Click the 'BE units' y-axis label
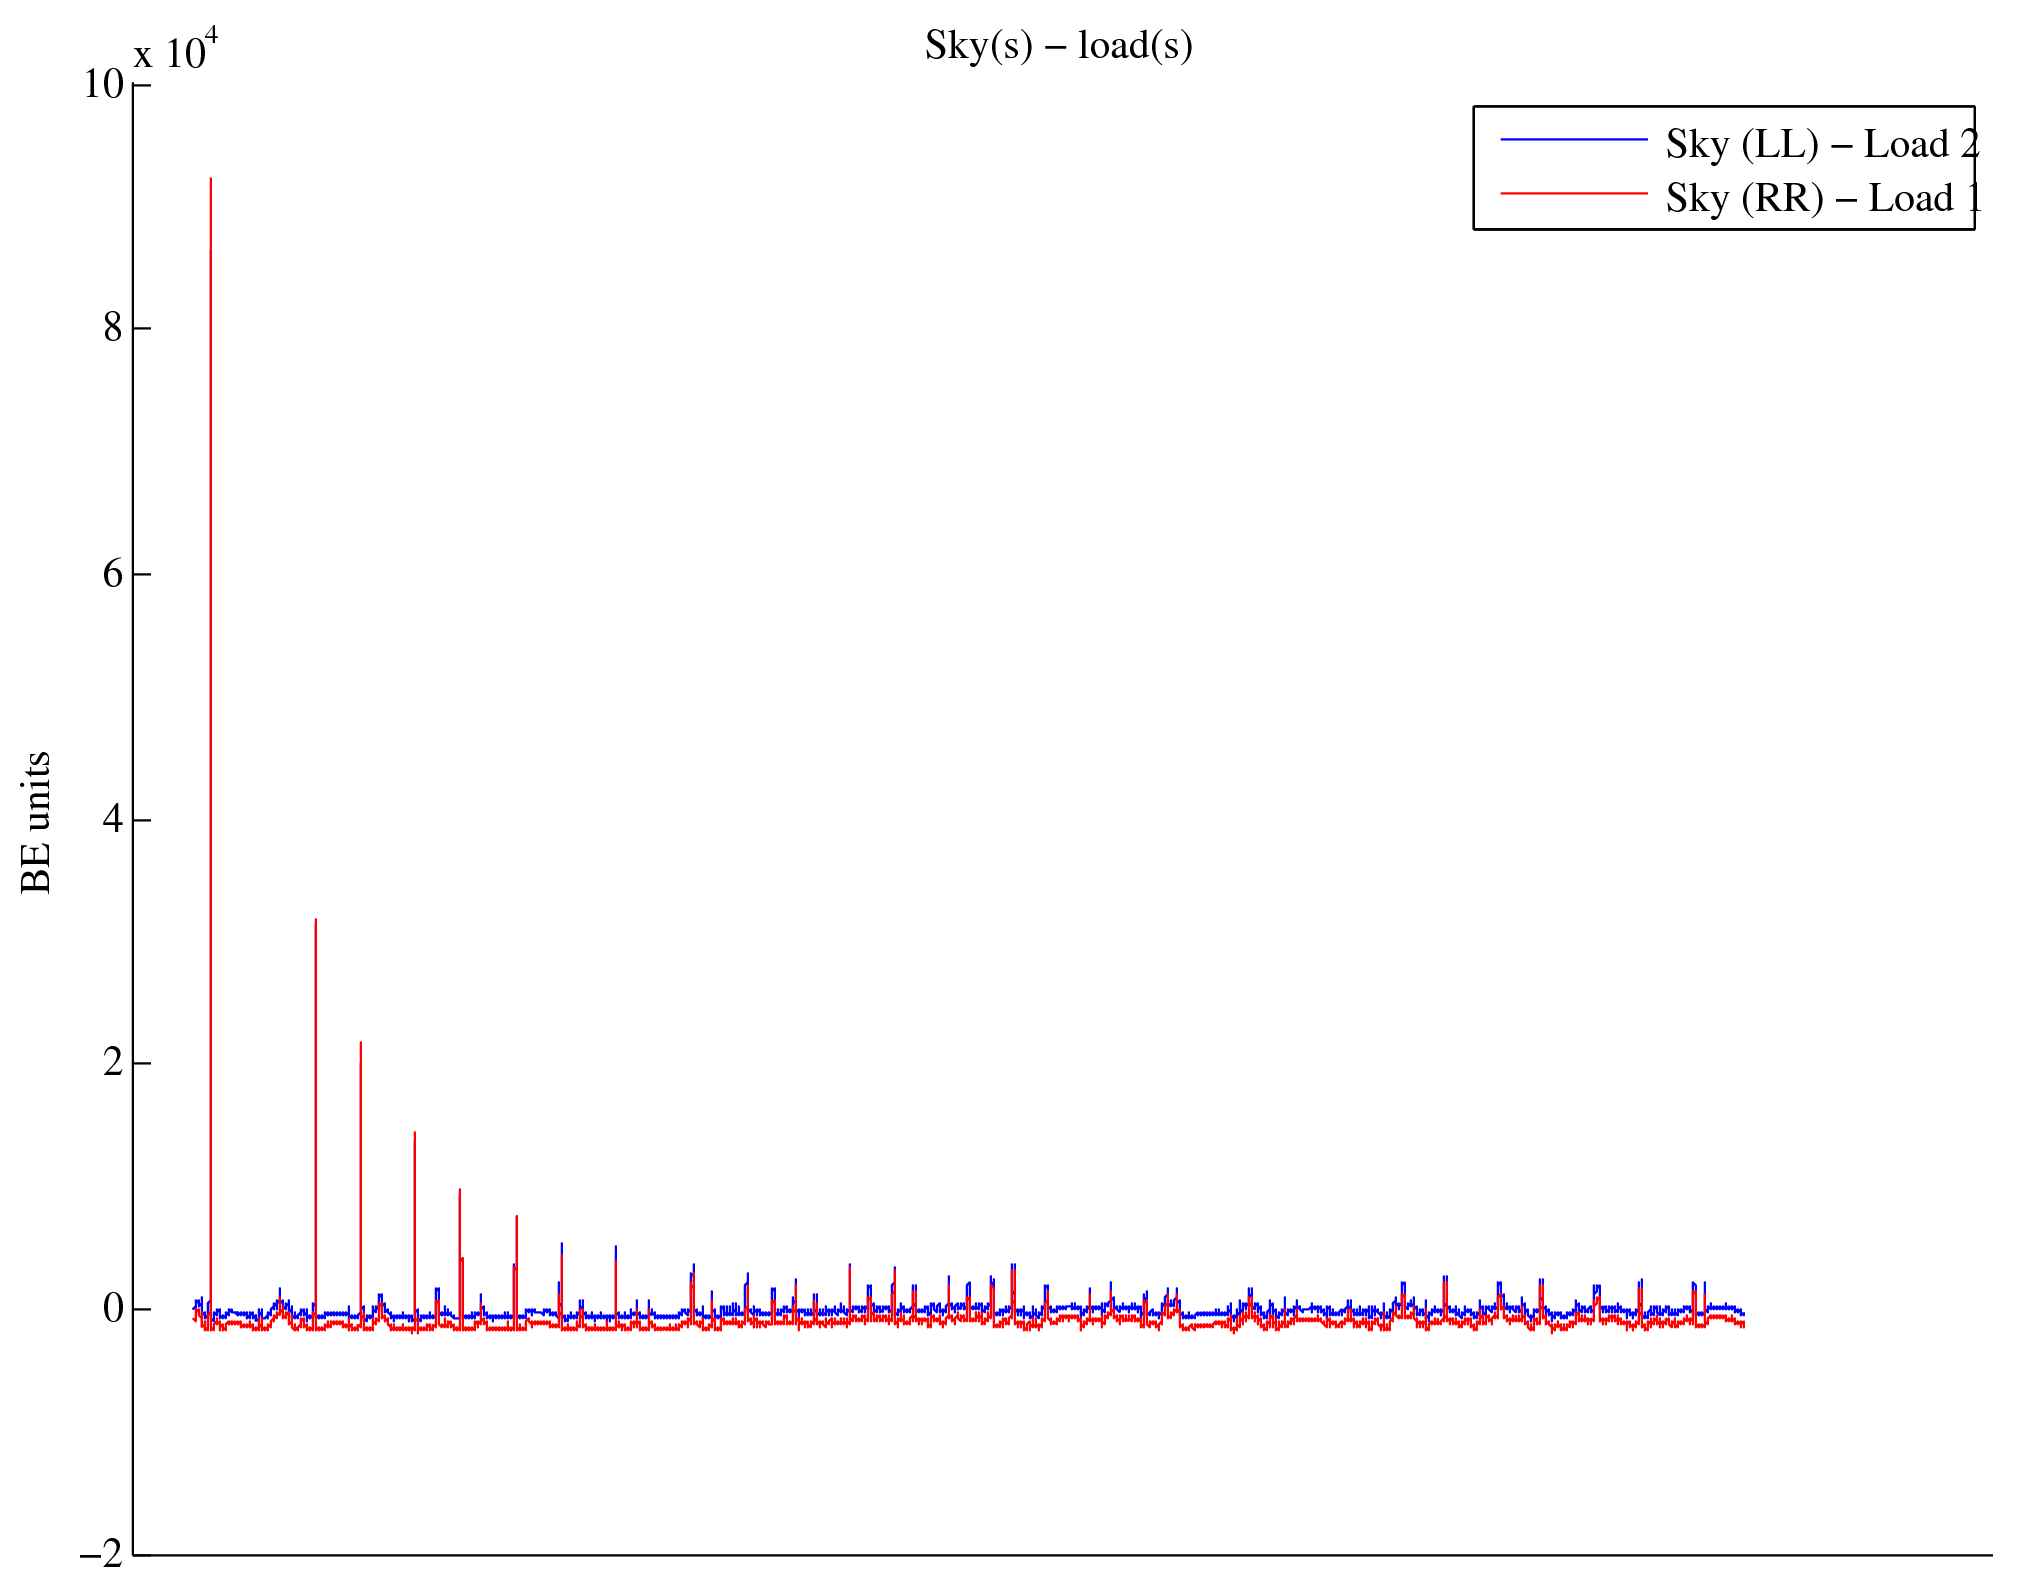This screenshot has height=1592, width=2021. pyautogui.click(x=37, y=822)
